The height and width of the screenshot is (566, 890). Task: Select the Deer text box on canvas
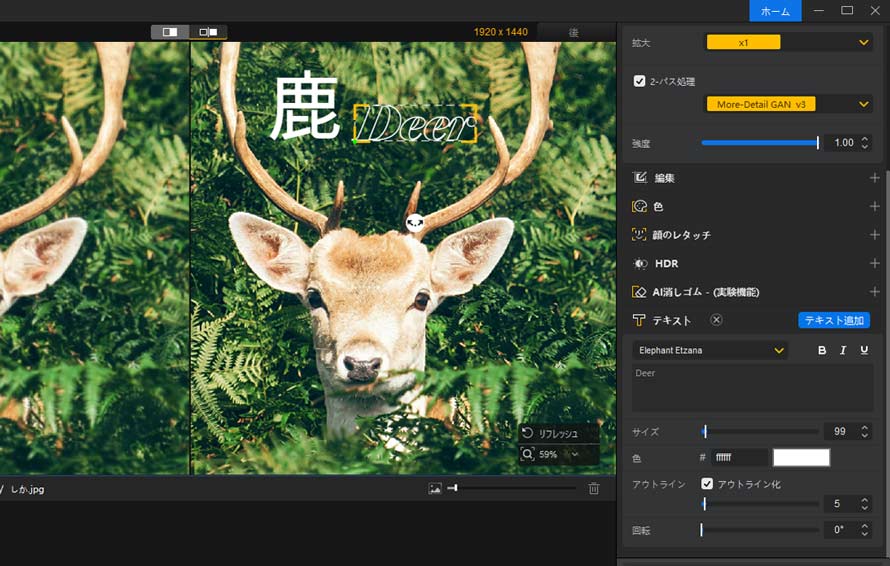[415, 123]
